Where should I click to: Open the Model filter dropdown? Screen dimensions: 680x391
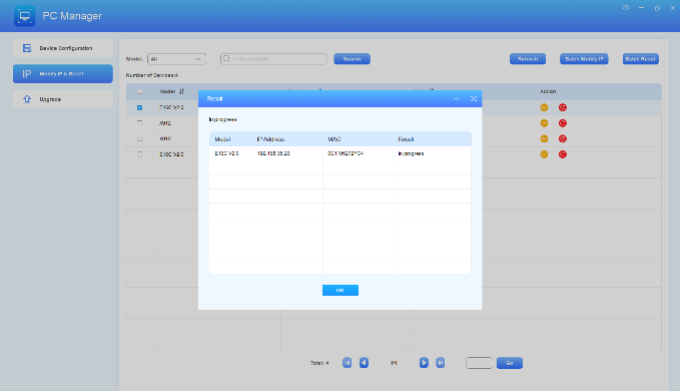coord(177,59)
